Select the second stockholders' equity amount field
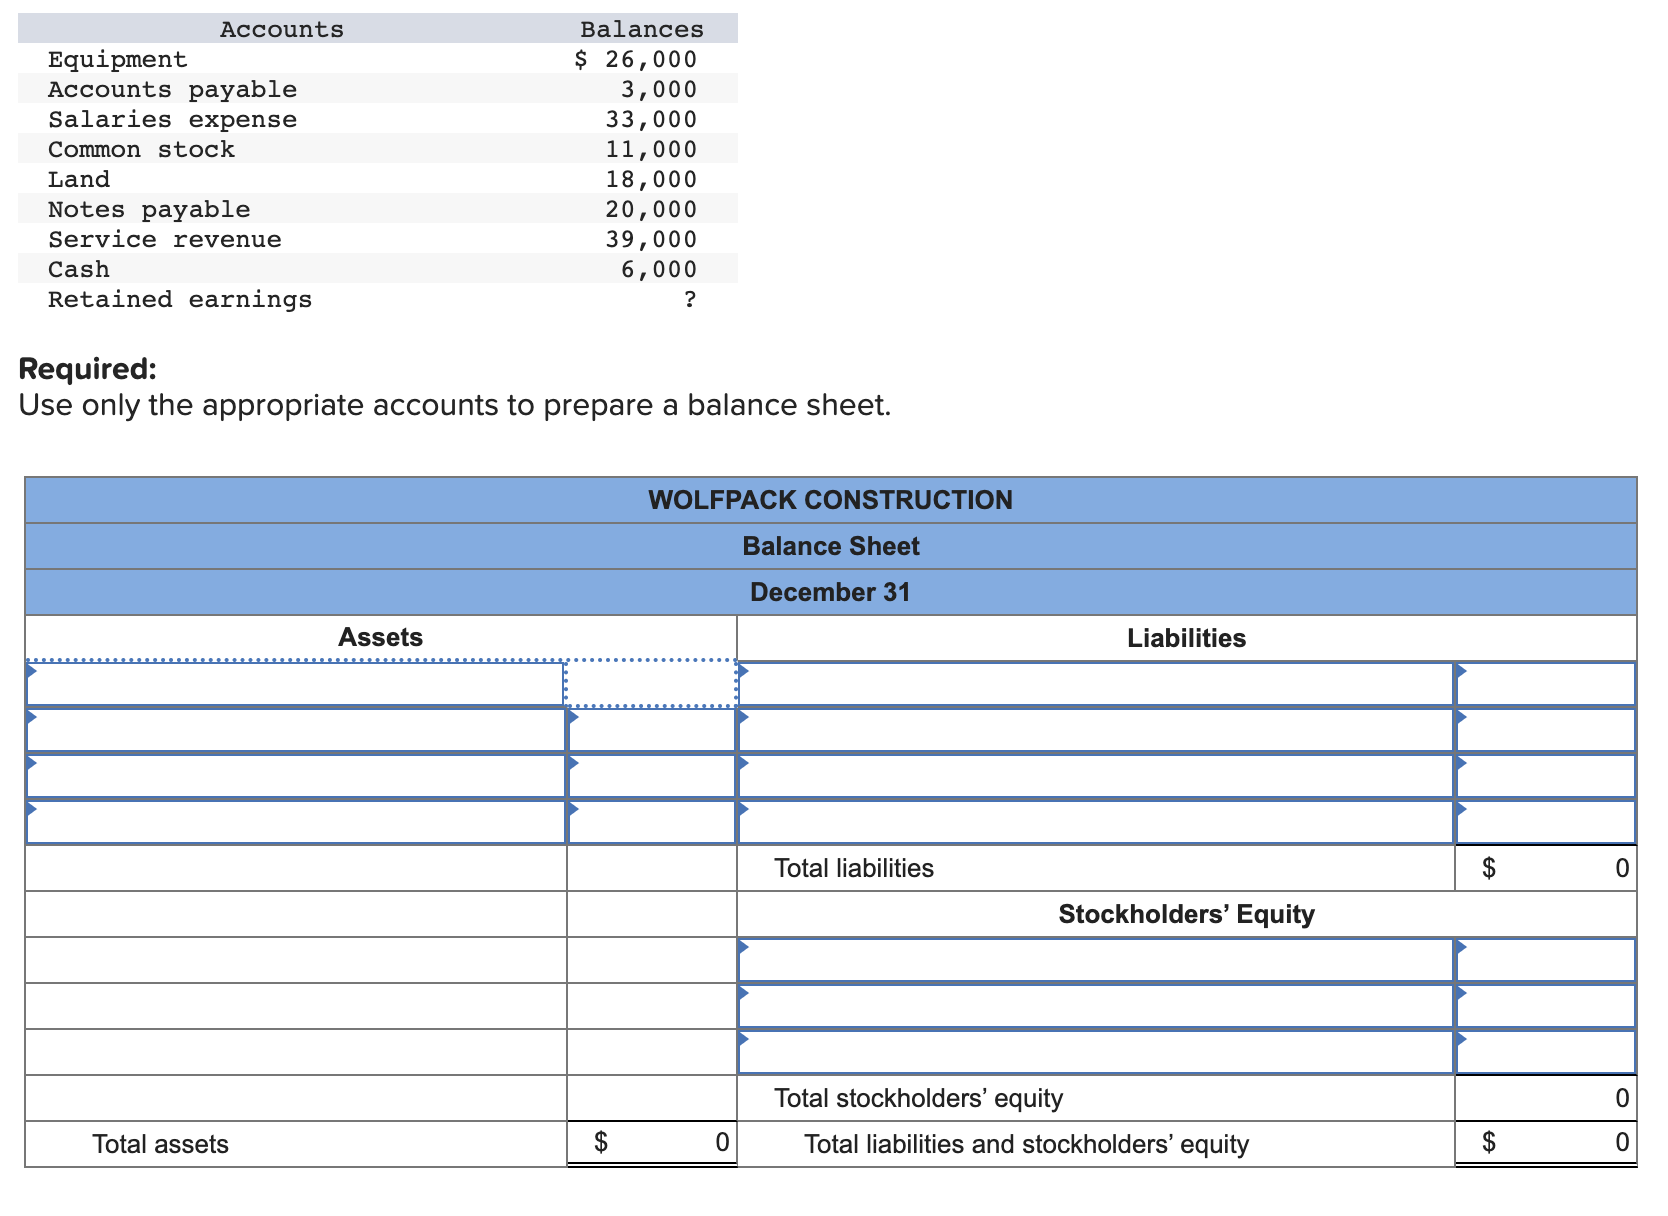Screen dimensions: 1668x1216 pos(1546,1006)
